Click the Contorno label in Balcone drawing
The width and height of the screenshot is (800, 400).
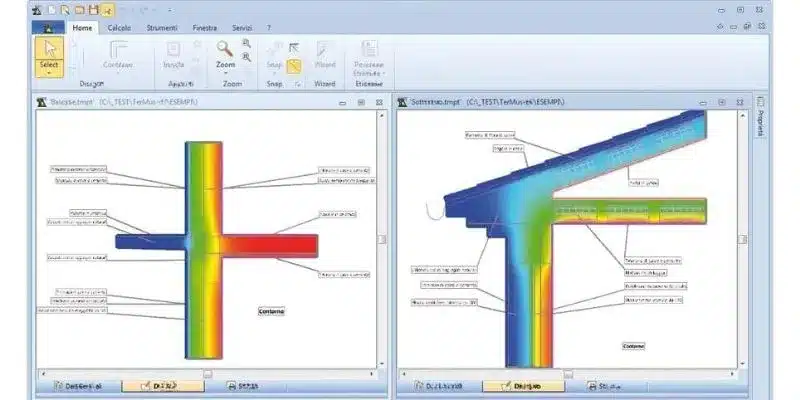point(271,311)
